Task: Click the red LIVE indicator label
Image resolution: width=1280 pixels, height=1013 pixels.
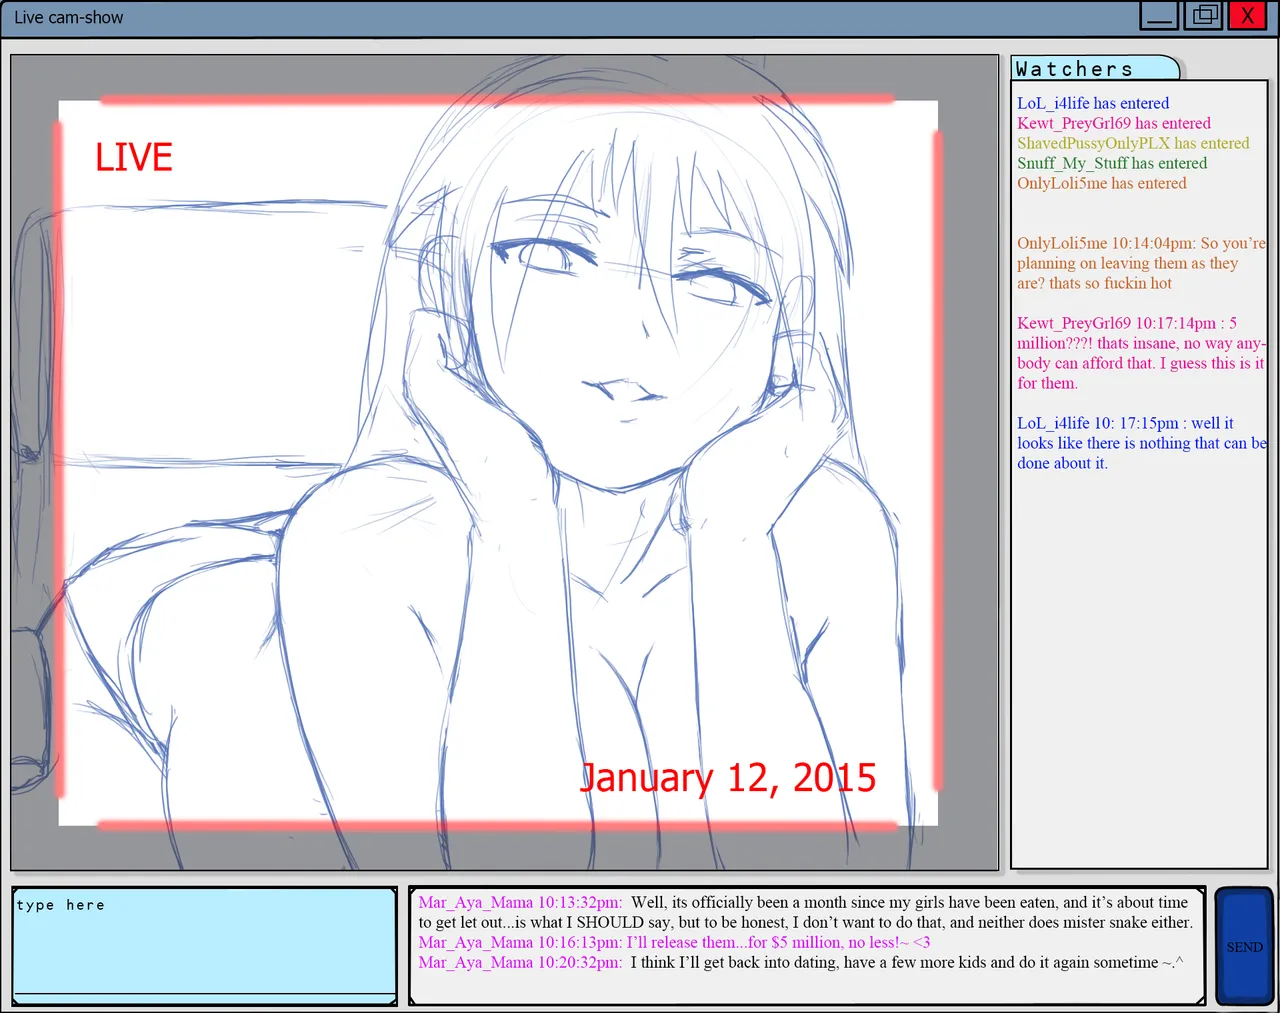Action: (134, 157)
